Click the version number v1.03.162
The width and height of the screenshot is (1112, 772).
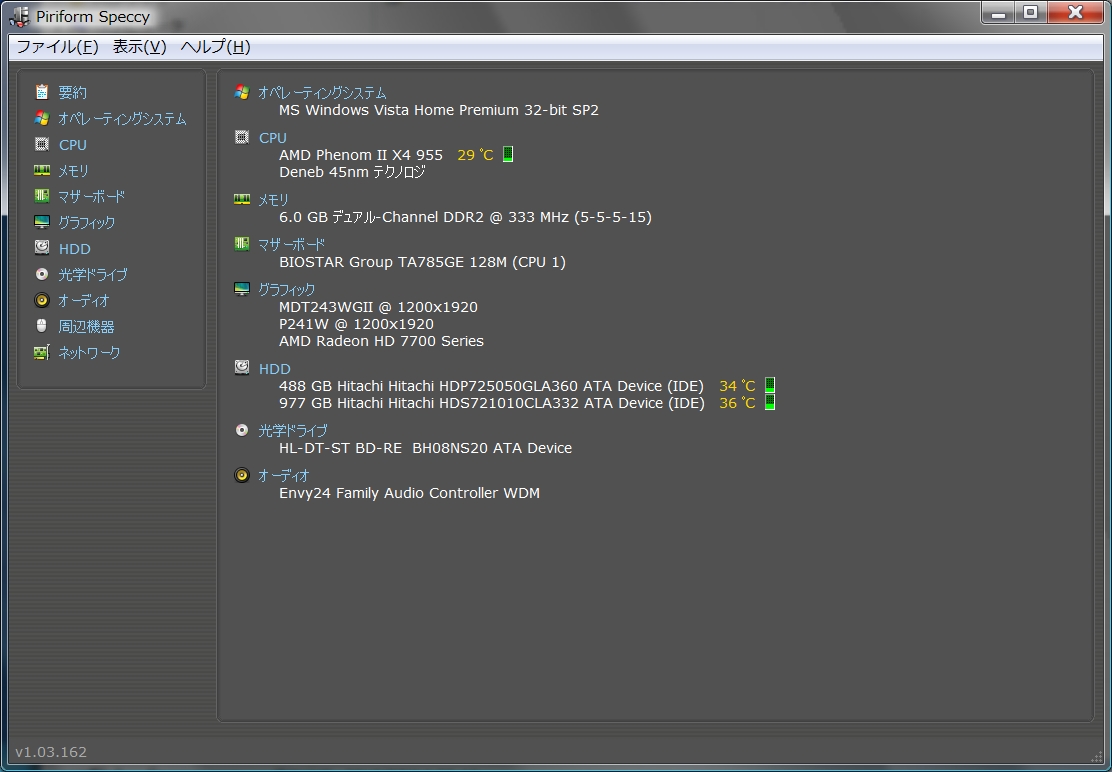tap(51, 751)
